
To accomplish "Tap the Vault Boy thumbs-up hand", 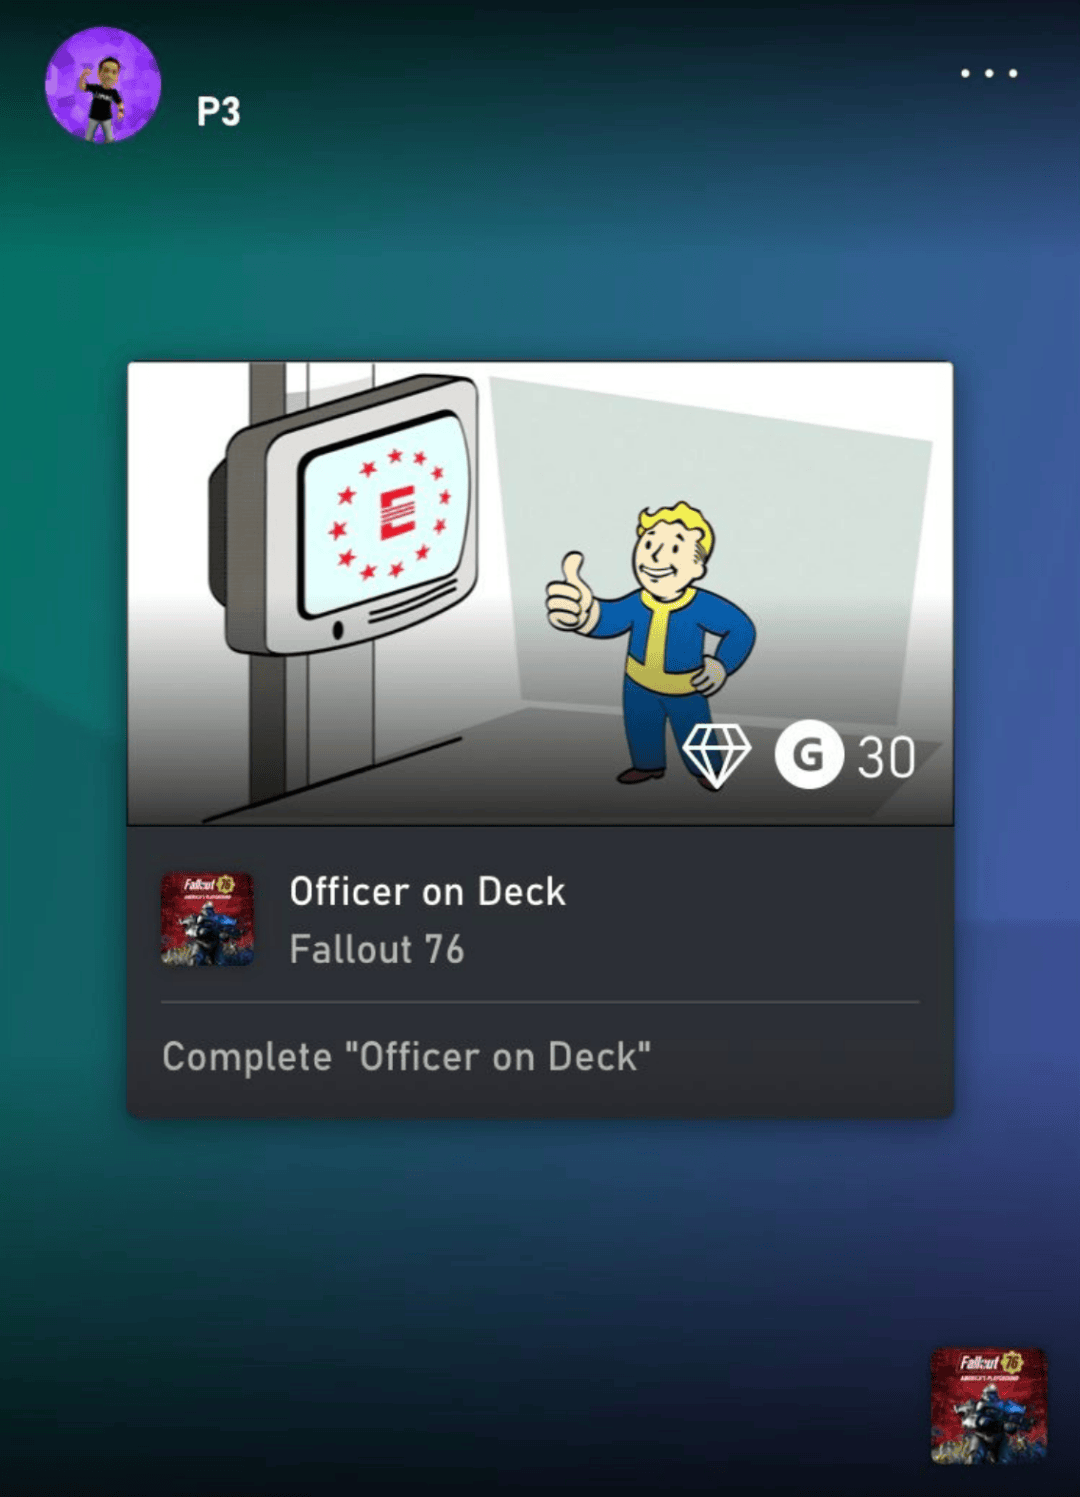I will point(570,594).
